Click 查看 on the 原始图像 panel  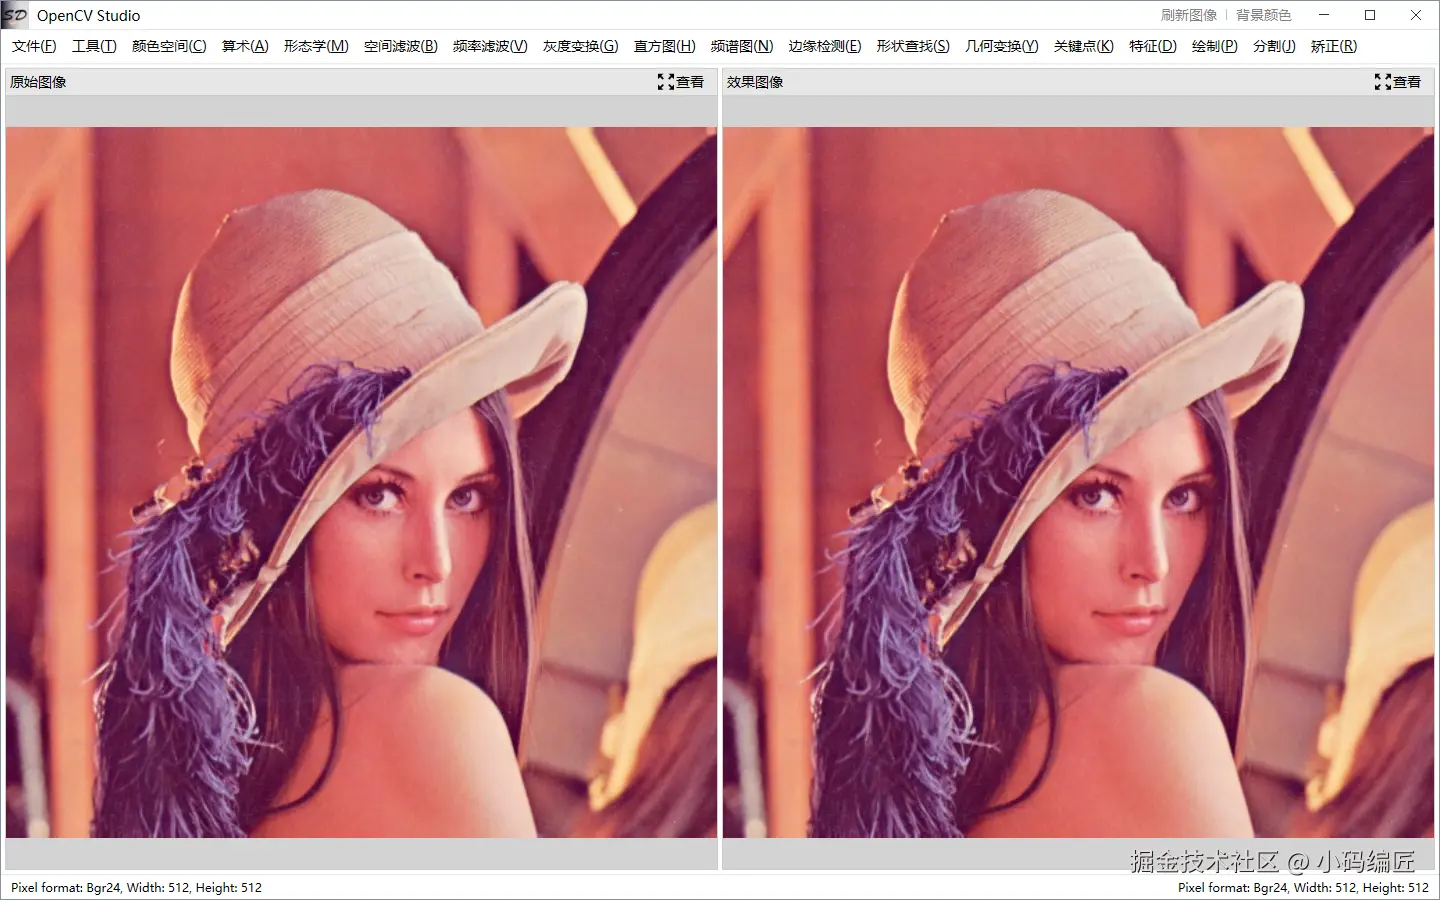[x=690, y=82]
